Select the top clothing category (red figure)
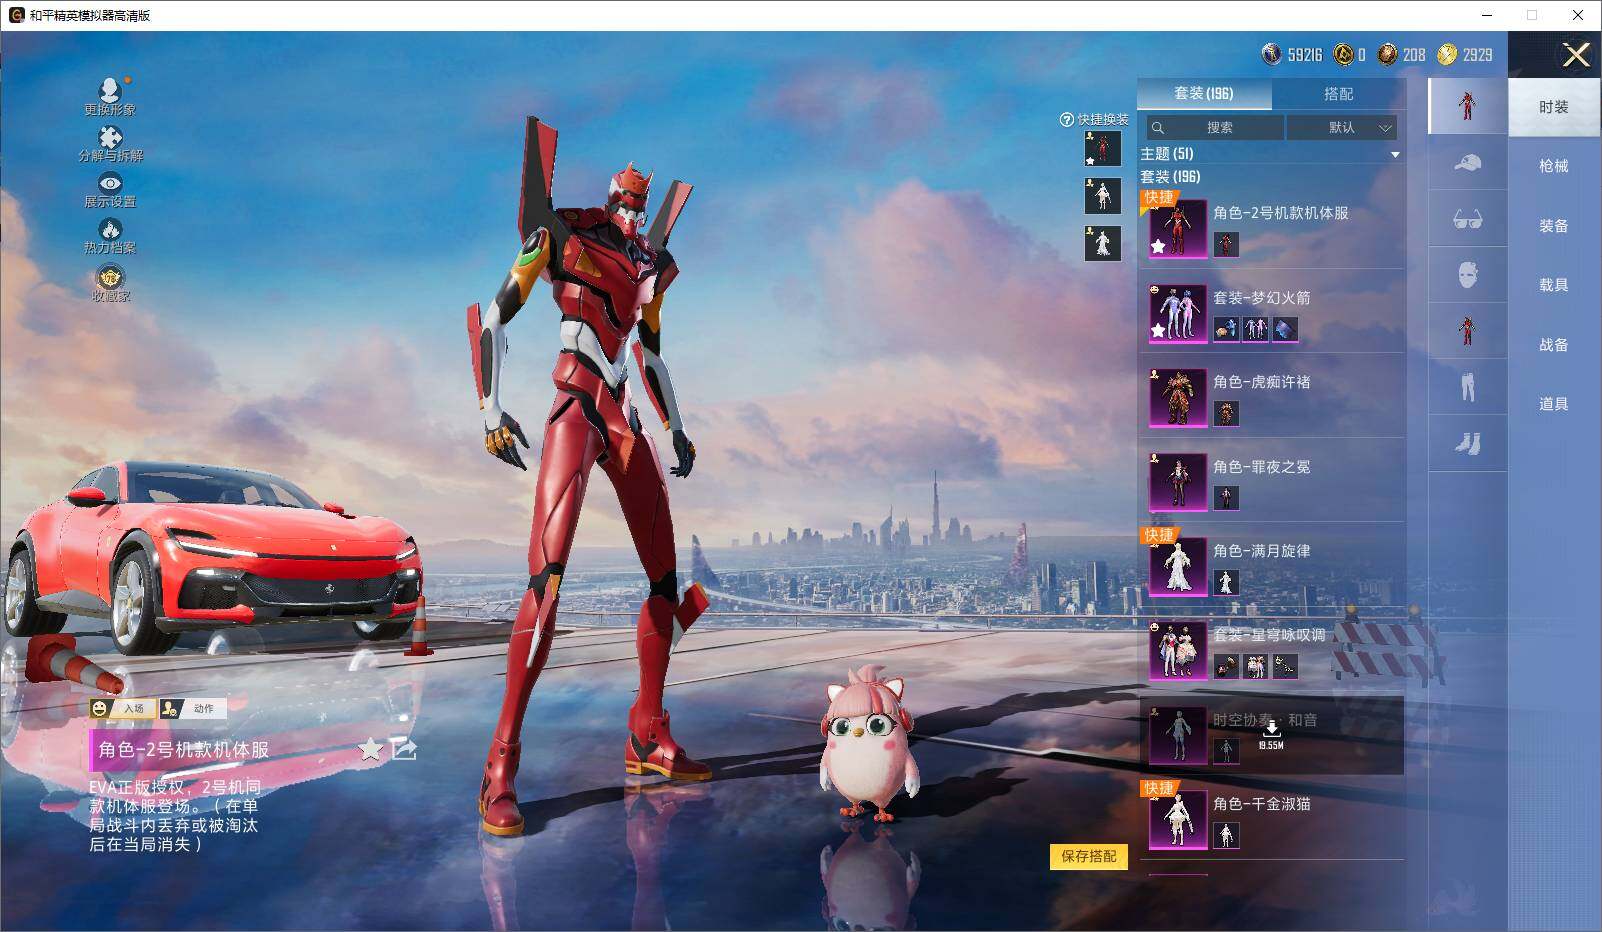The width and height of the screenshot is (1602, 932). [x=1467, y=330]
